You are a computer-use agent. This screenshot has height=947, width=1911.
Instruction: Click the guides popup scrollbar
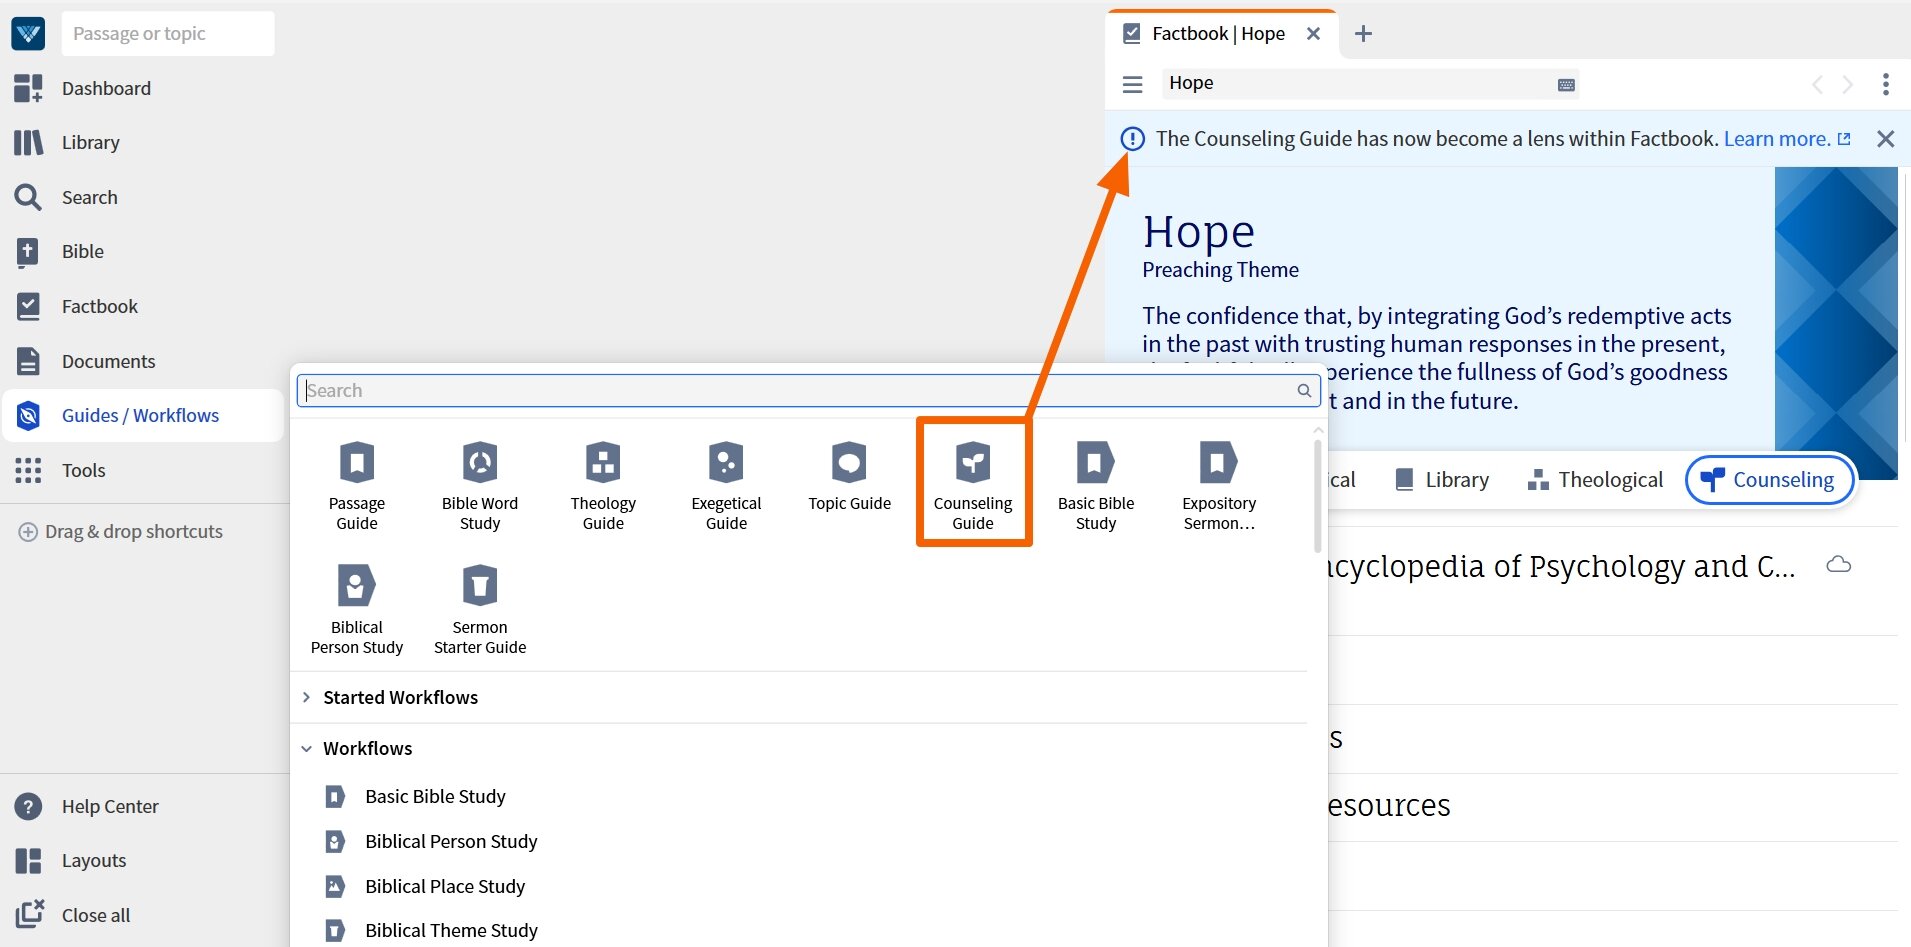[x=1317, y=495]
